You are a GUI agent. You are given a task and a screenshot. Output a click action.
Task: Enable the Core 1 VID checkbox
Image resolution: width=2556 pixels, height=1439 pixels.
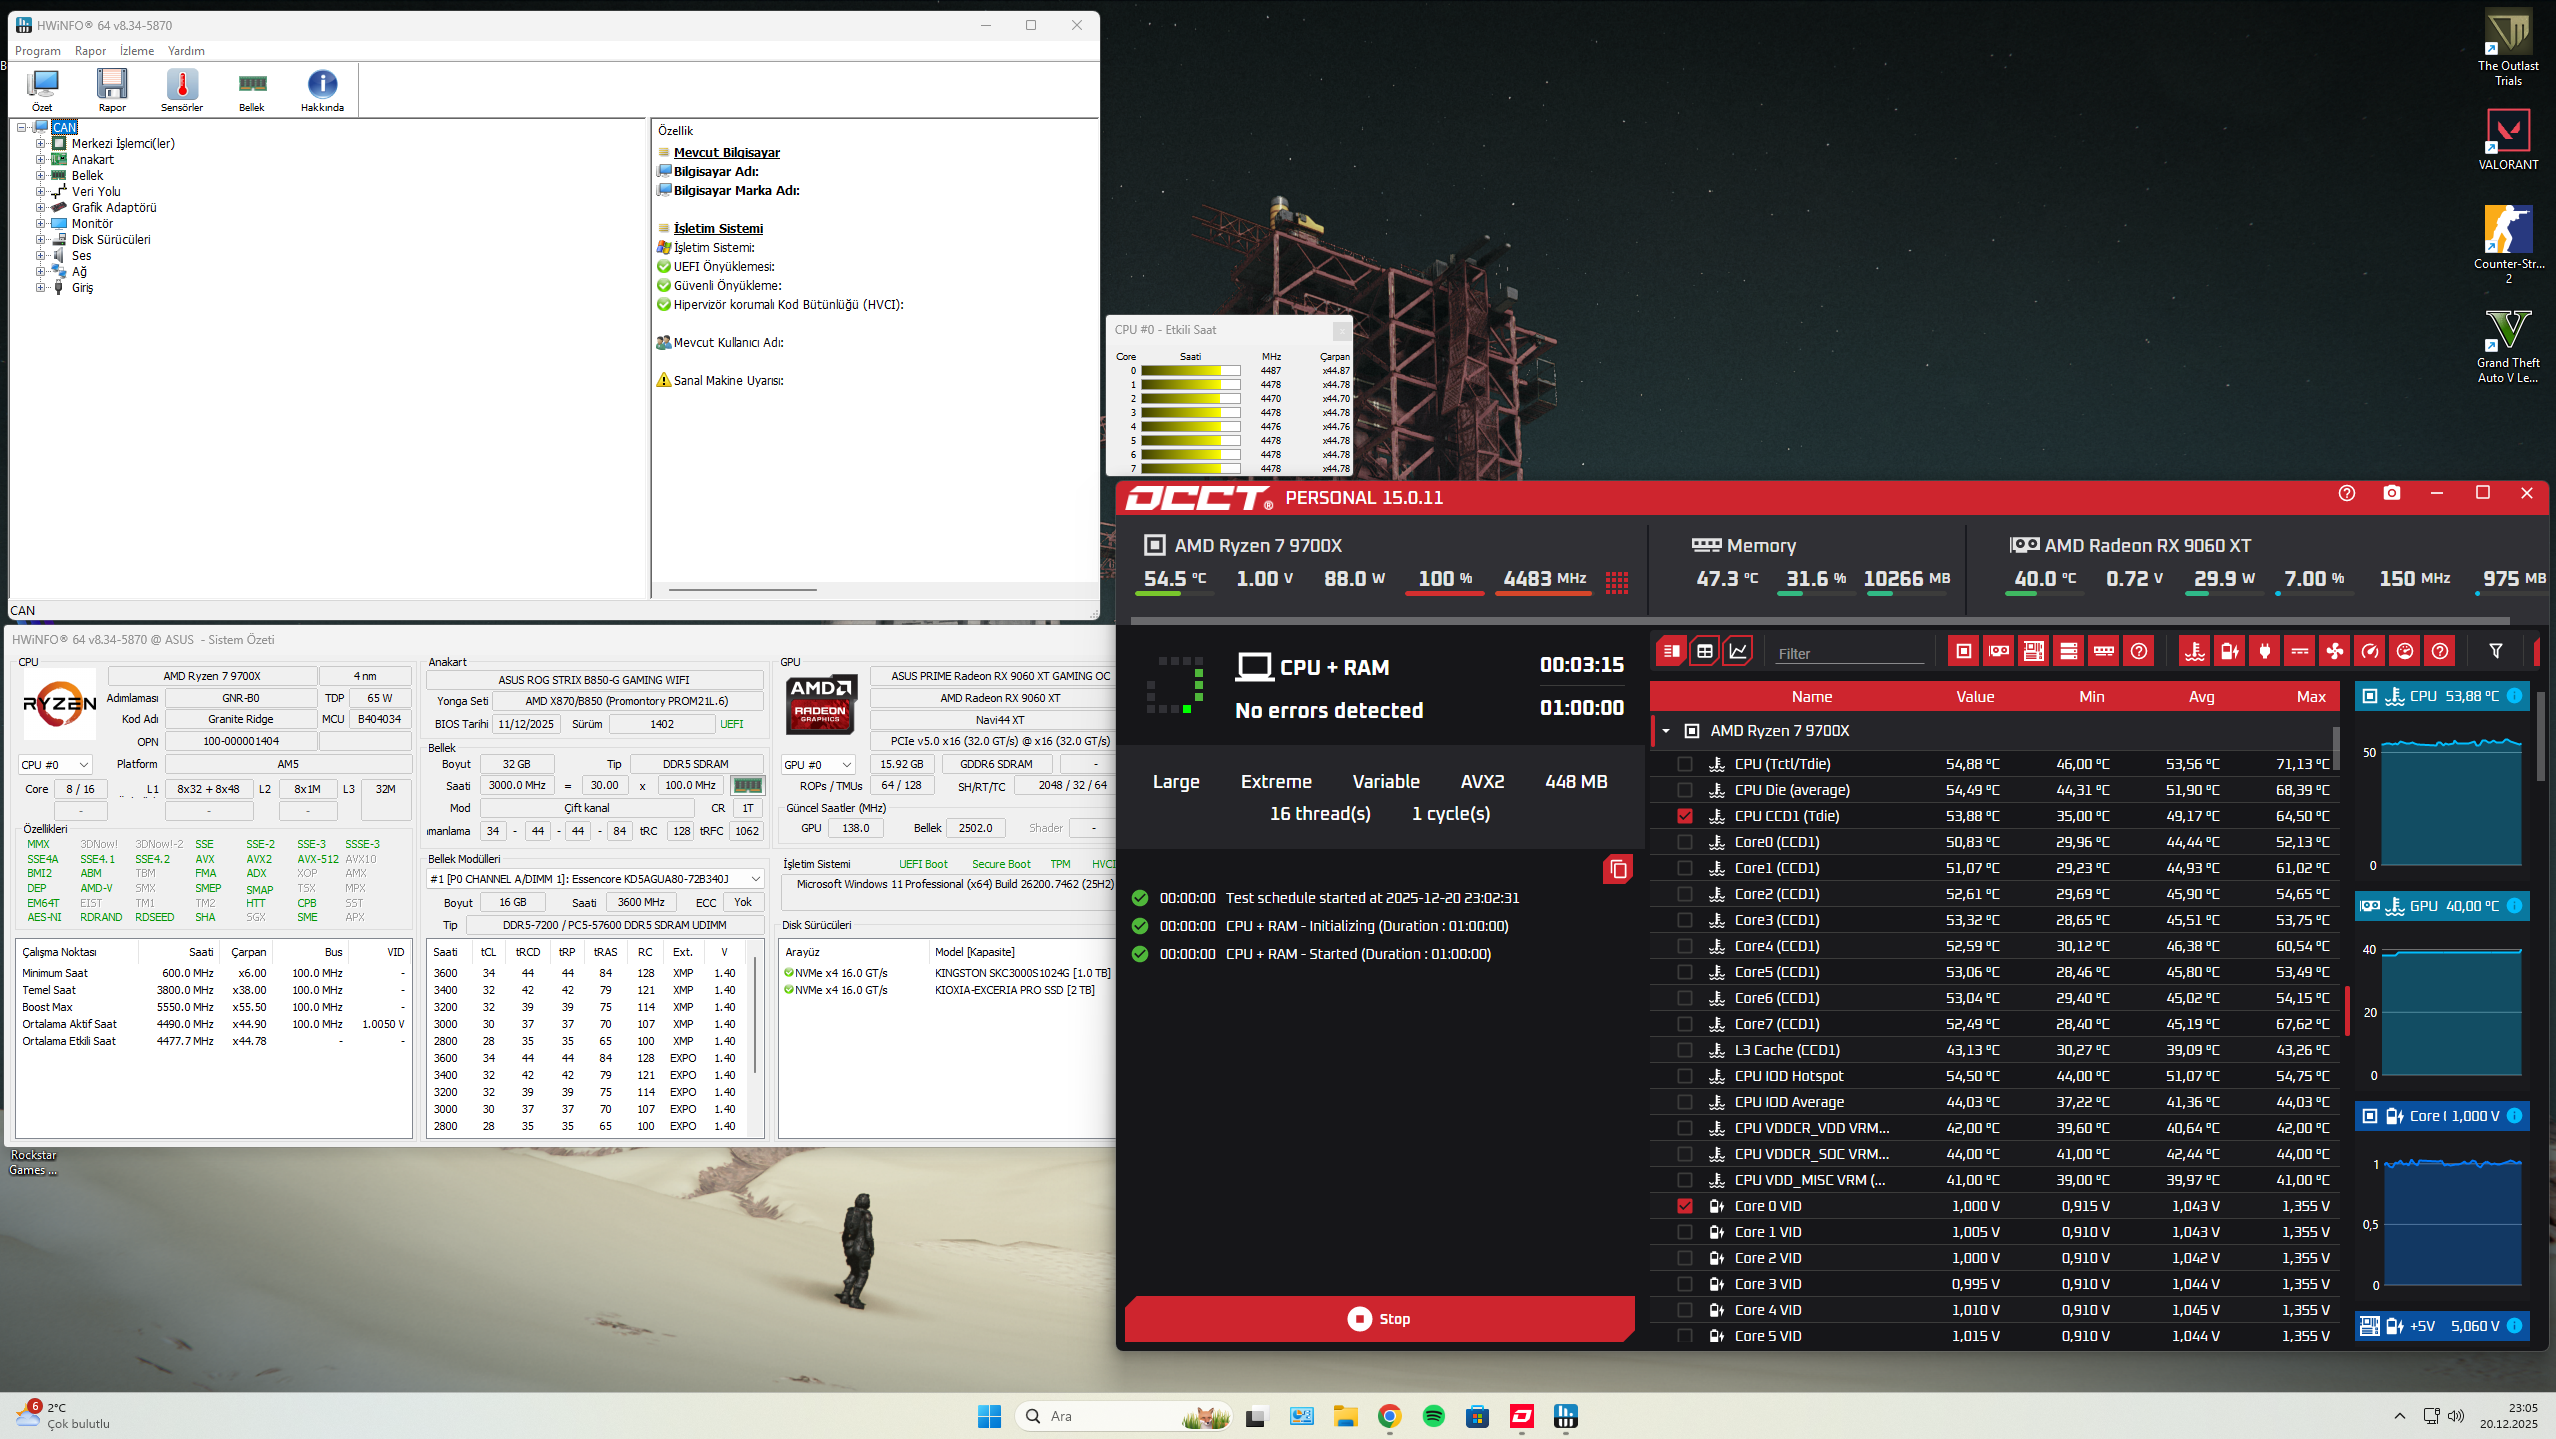click(x=1685, y=1232)
